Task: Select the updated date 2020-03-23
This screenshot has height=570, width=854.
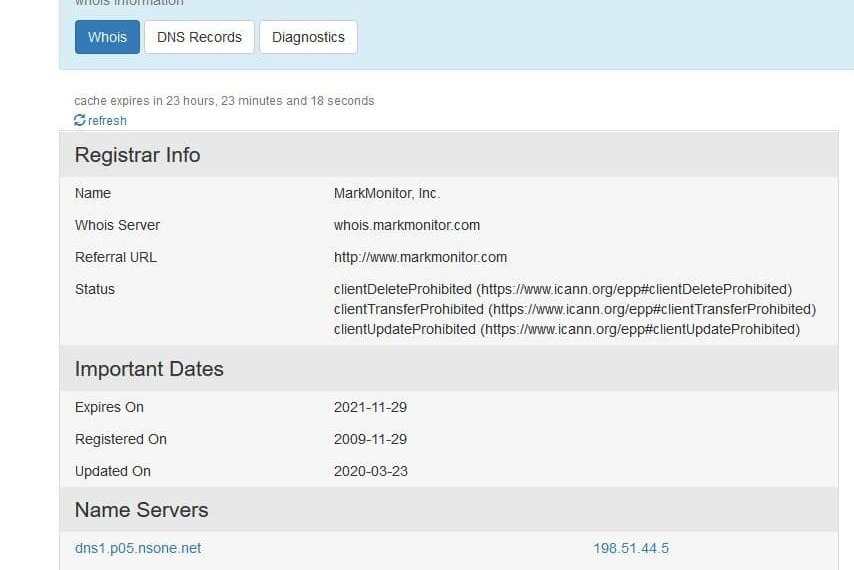Action: pos(371,471)
